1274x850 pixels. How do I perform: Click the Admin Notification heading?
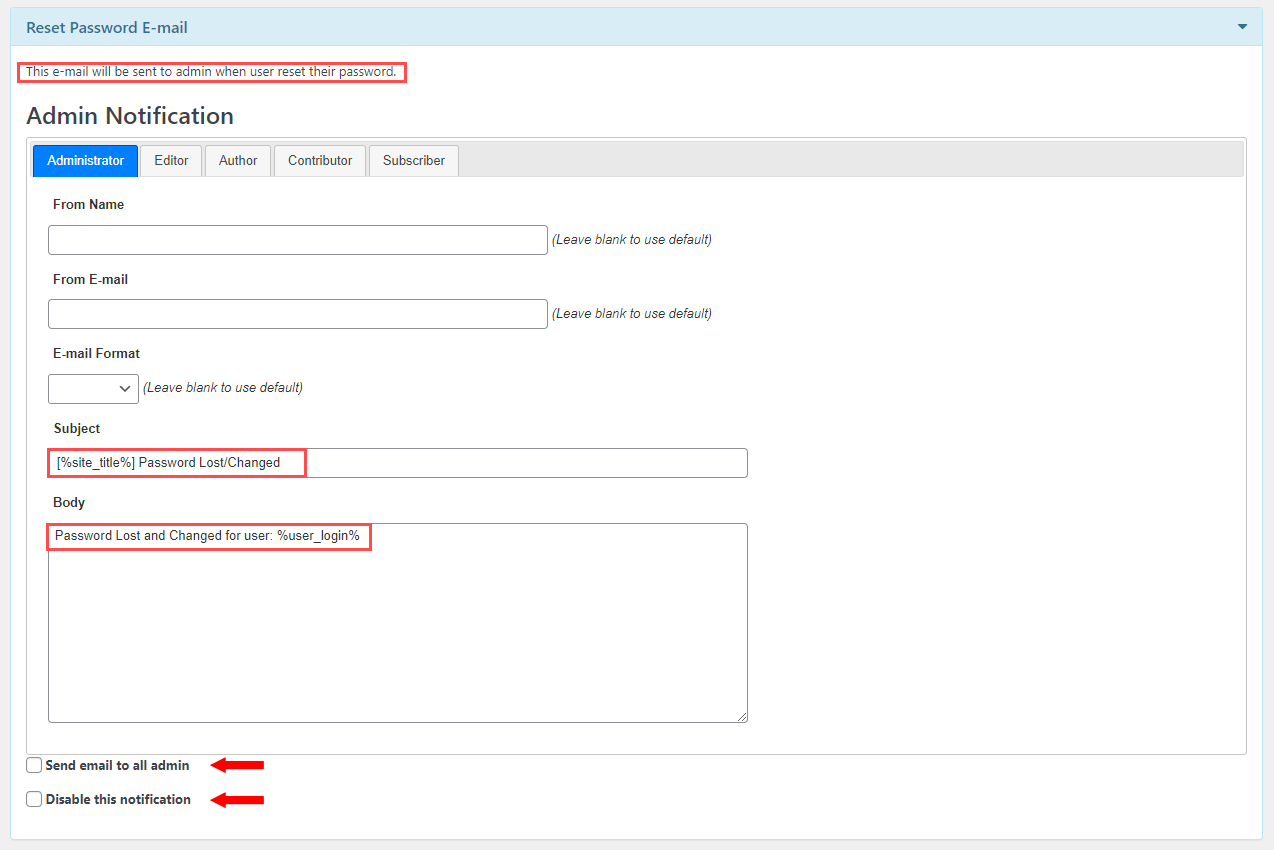129,115
